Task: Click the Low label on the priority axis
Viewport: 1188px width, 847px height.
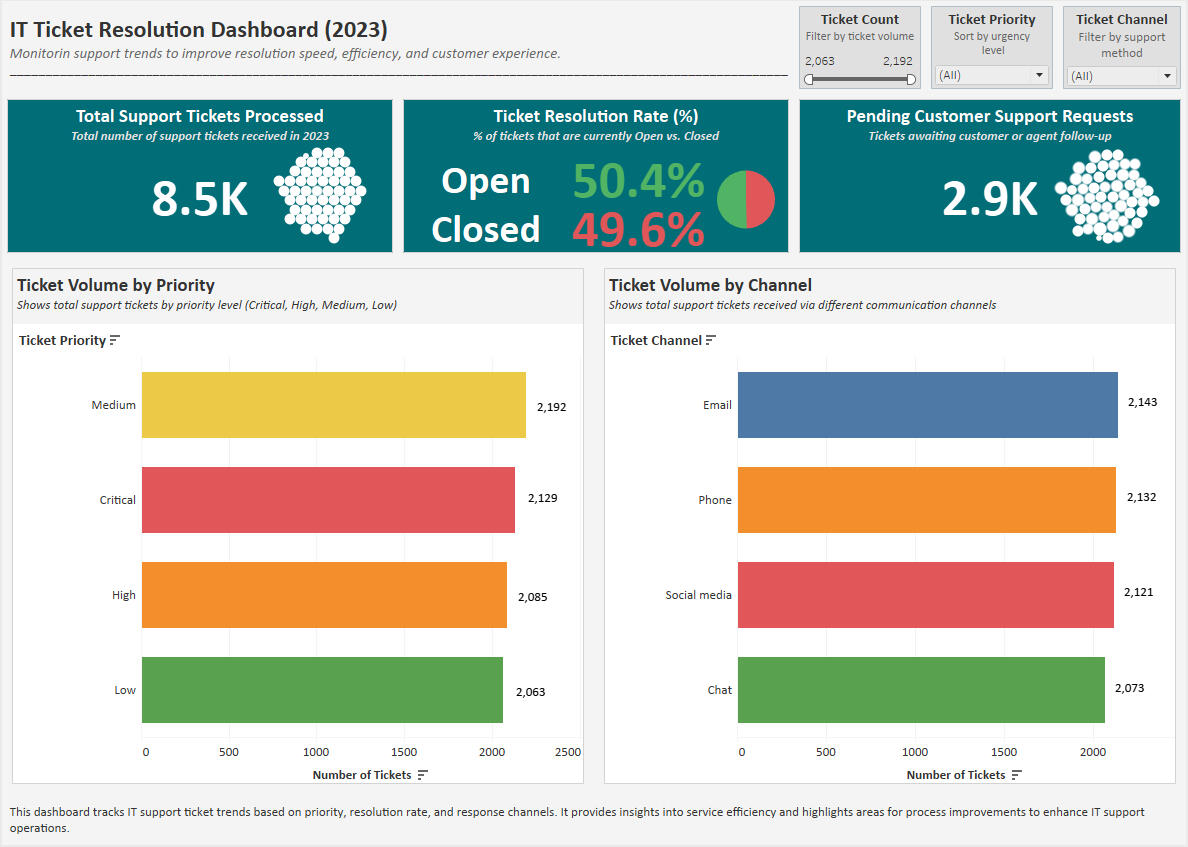Action: tap(124, 690)
